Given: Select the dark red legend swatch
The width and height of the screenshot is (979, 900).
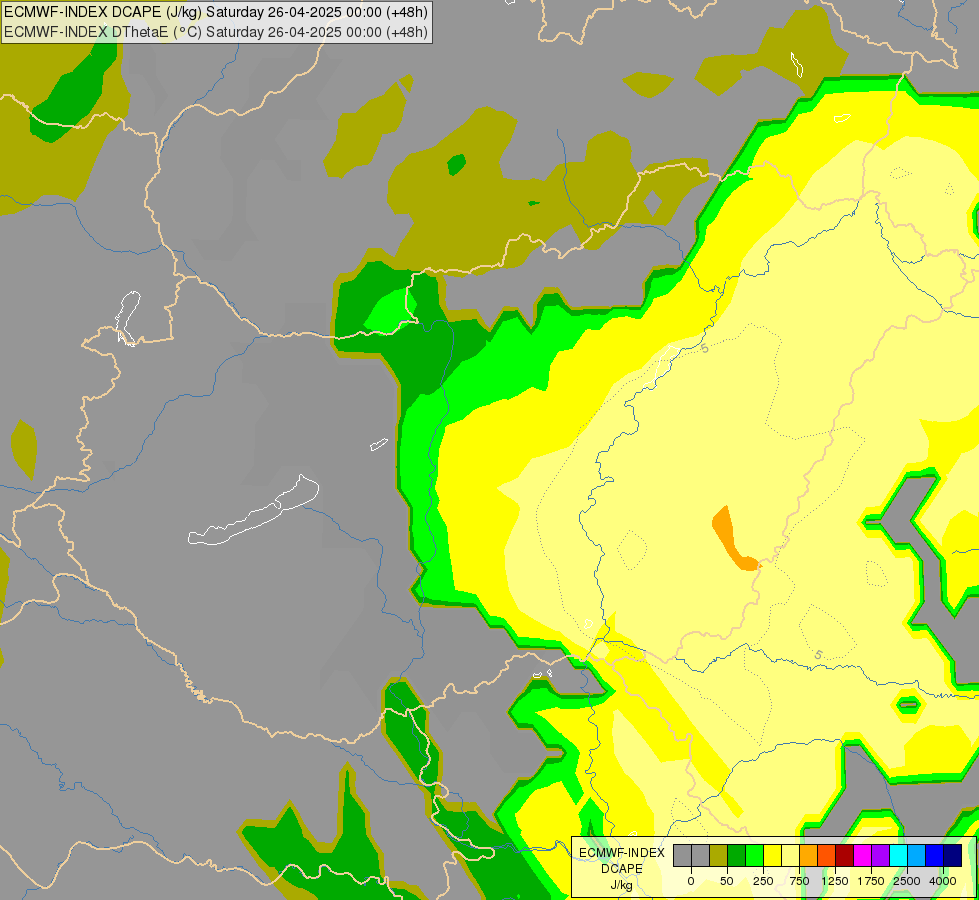Looking at the screenshot, I should coord(844,855).
